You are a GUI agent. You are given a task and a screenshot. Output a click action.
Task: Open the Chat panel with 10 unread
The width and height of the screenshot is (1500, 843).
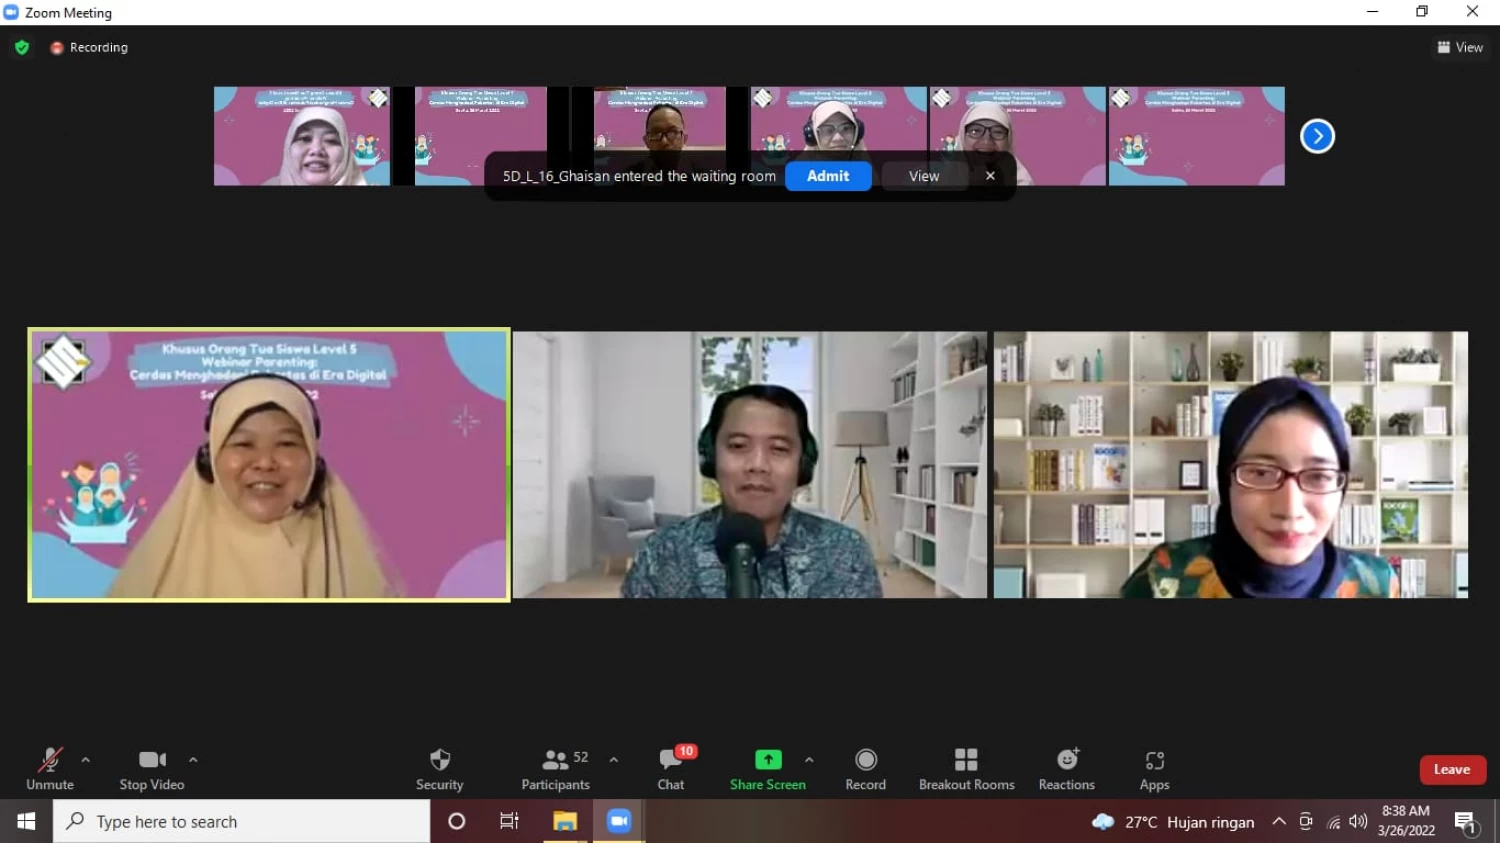click(671, 769)
